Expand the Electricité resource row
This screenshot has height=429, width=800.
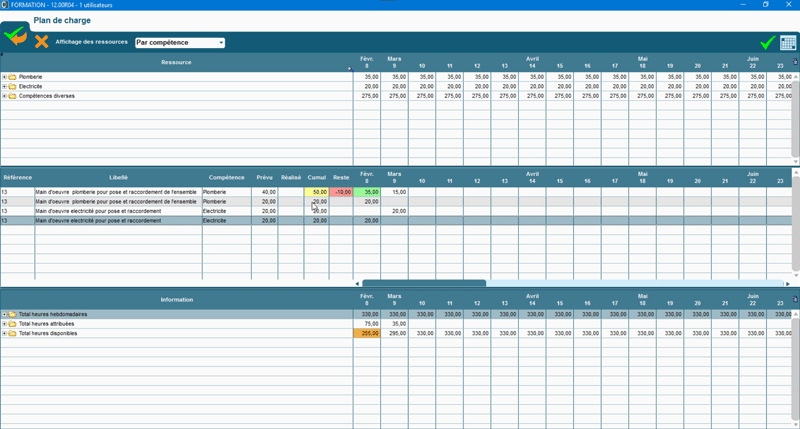4,87
